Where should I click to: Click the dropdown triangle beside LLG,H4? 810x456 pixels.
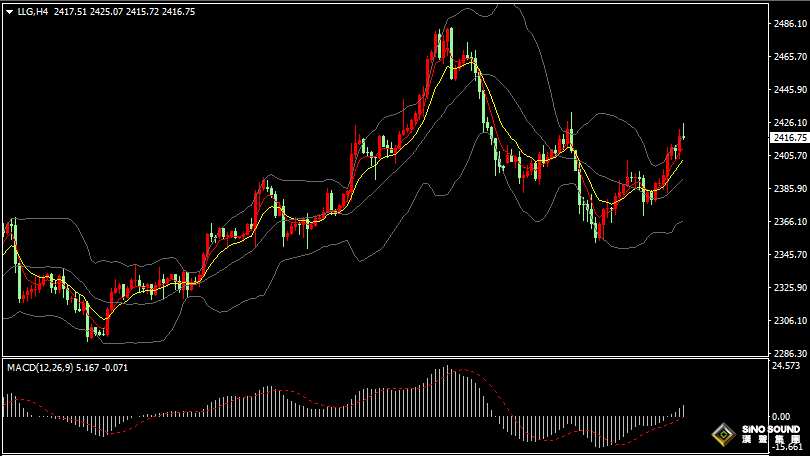[x=9, y=12]
